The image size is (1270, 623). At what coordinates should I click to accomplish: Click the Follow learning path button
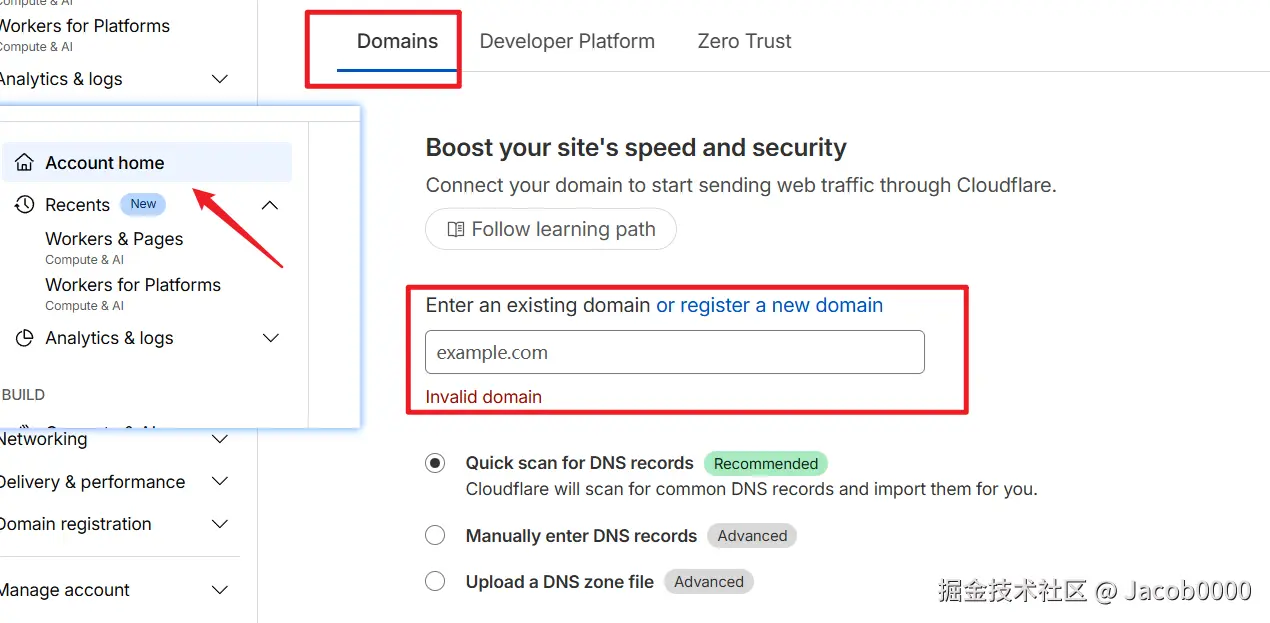point(551,230)
